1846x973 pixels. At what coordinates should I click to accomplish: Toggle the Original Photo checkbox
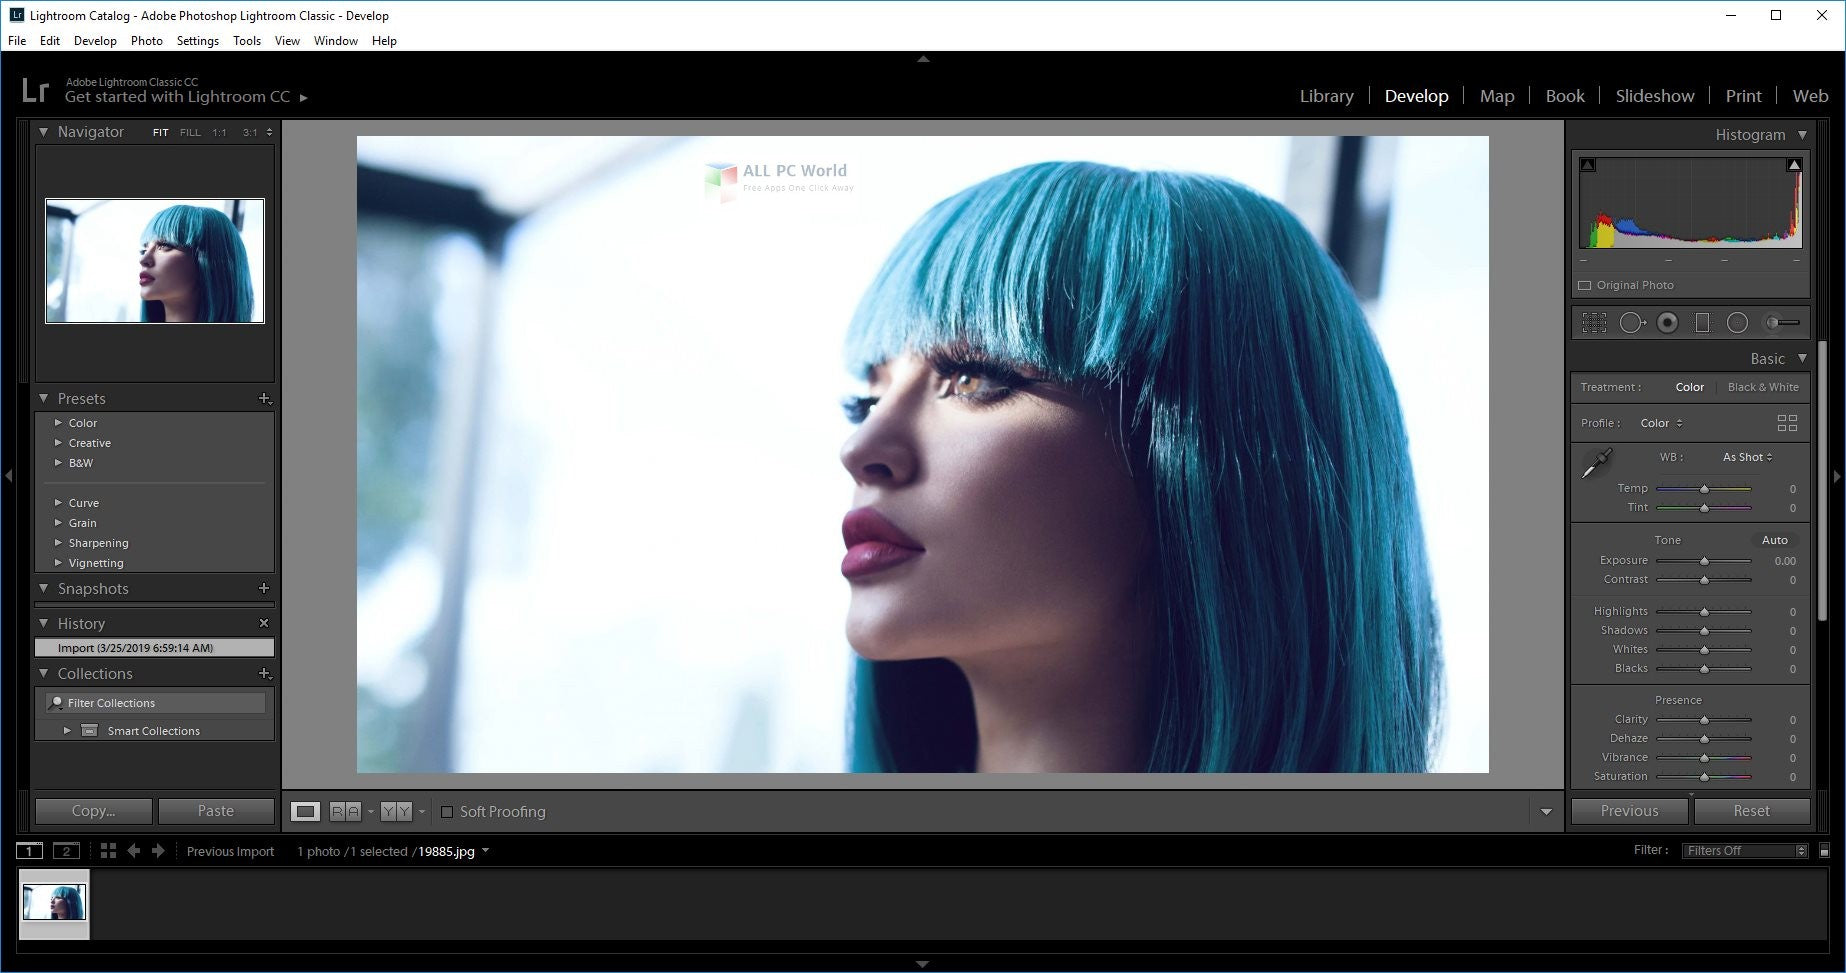point(1584,285)
